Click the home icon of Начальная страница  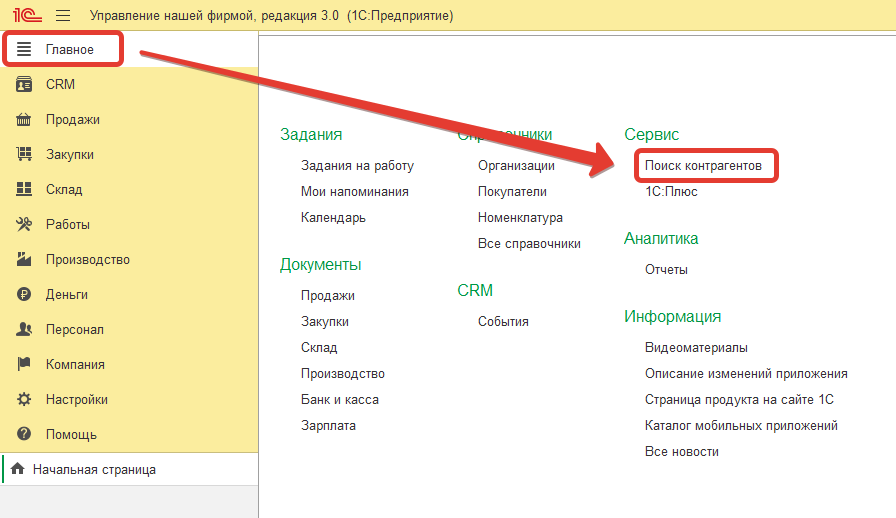(x=18, y=469)
